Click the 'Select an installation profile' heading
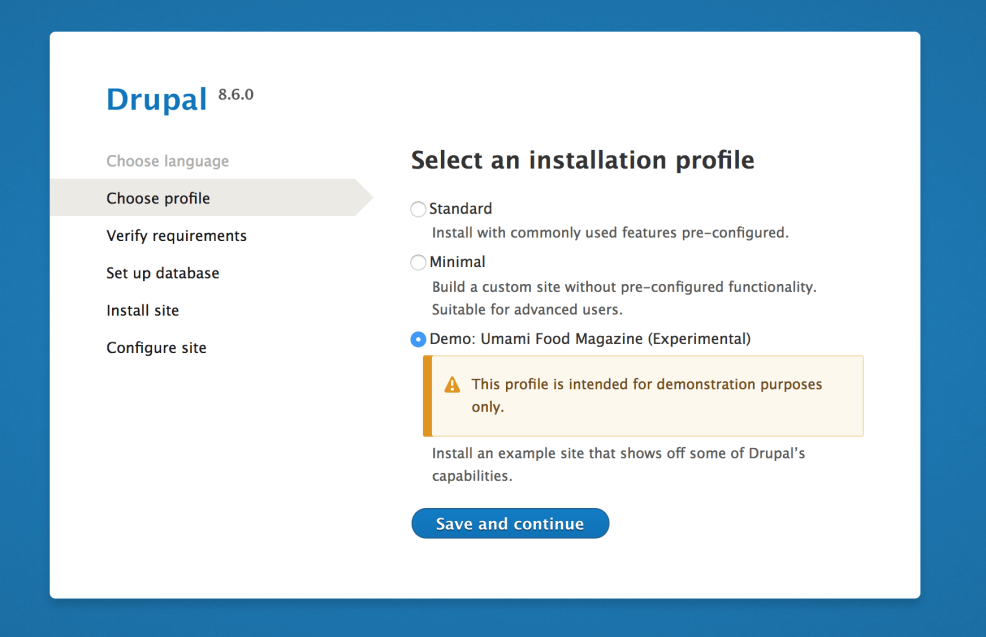 tap(582, 160)
